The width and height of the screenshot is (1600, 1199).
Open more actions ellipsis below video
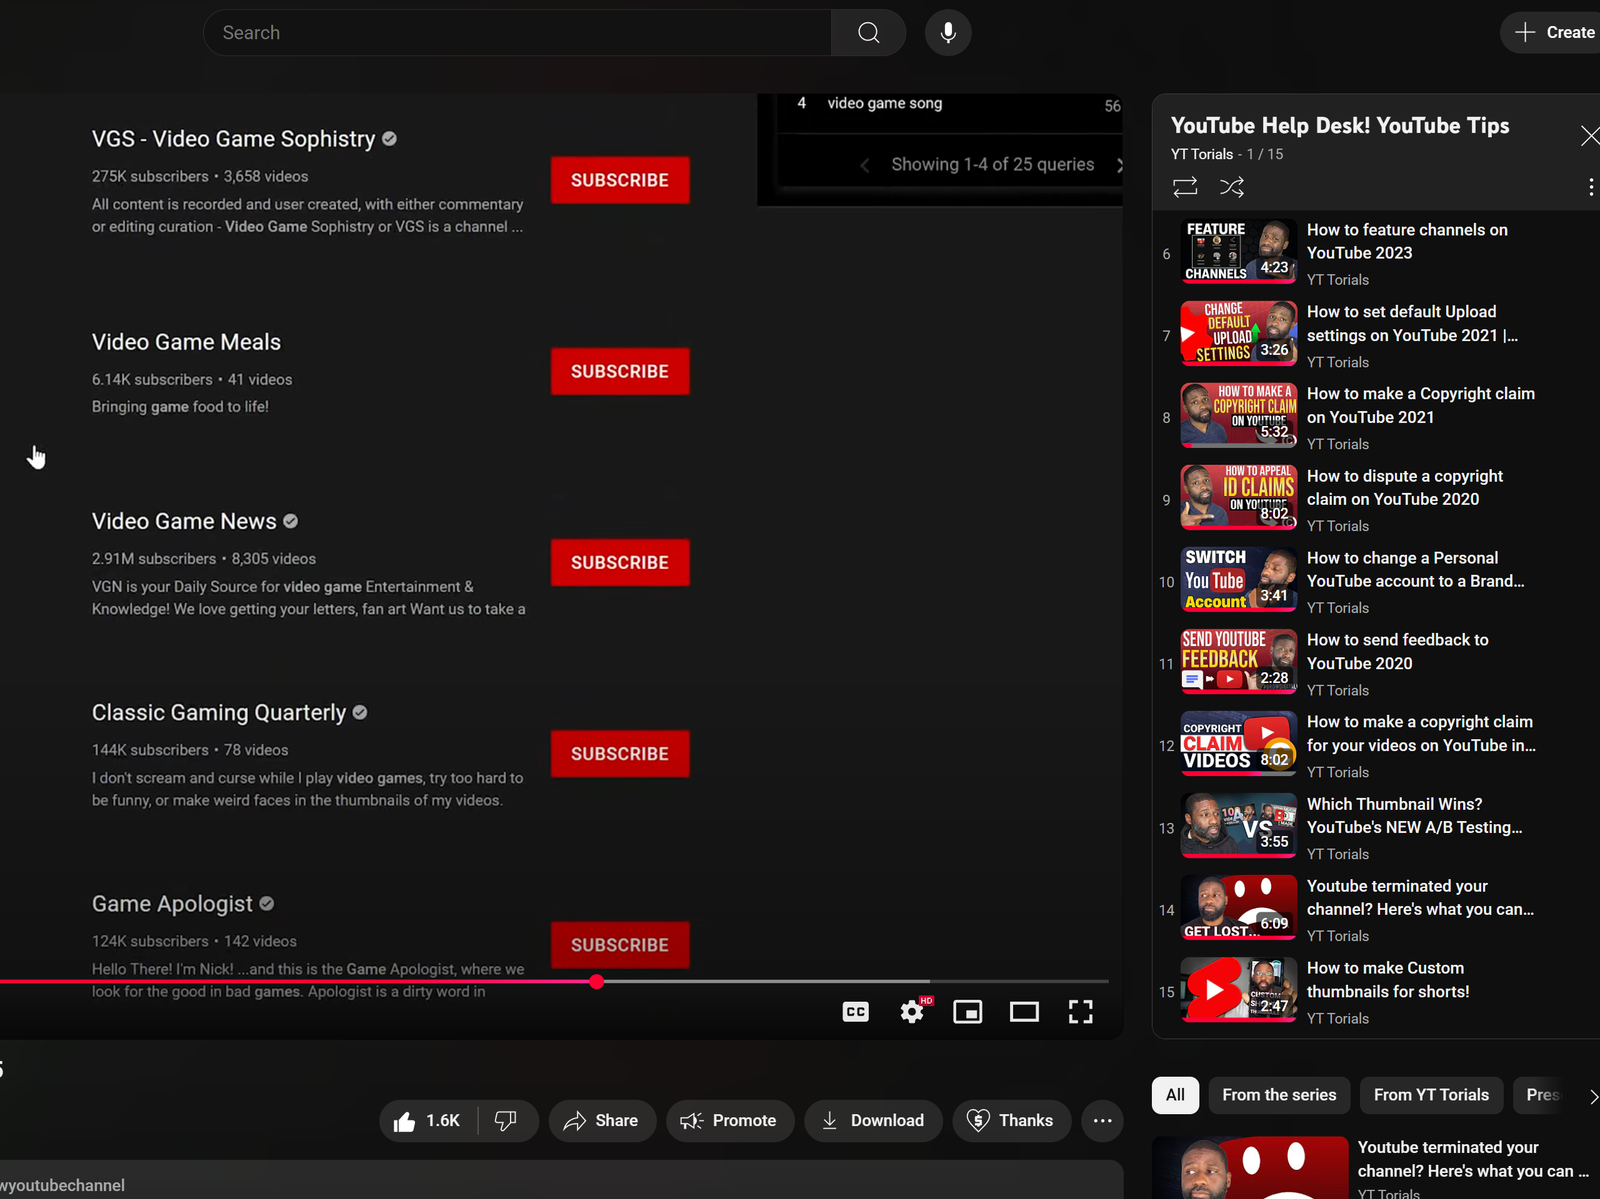tap(1102, 1121)
